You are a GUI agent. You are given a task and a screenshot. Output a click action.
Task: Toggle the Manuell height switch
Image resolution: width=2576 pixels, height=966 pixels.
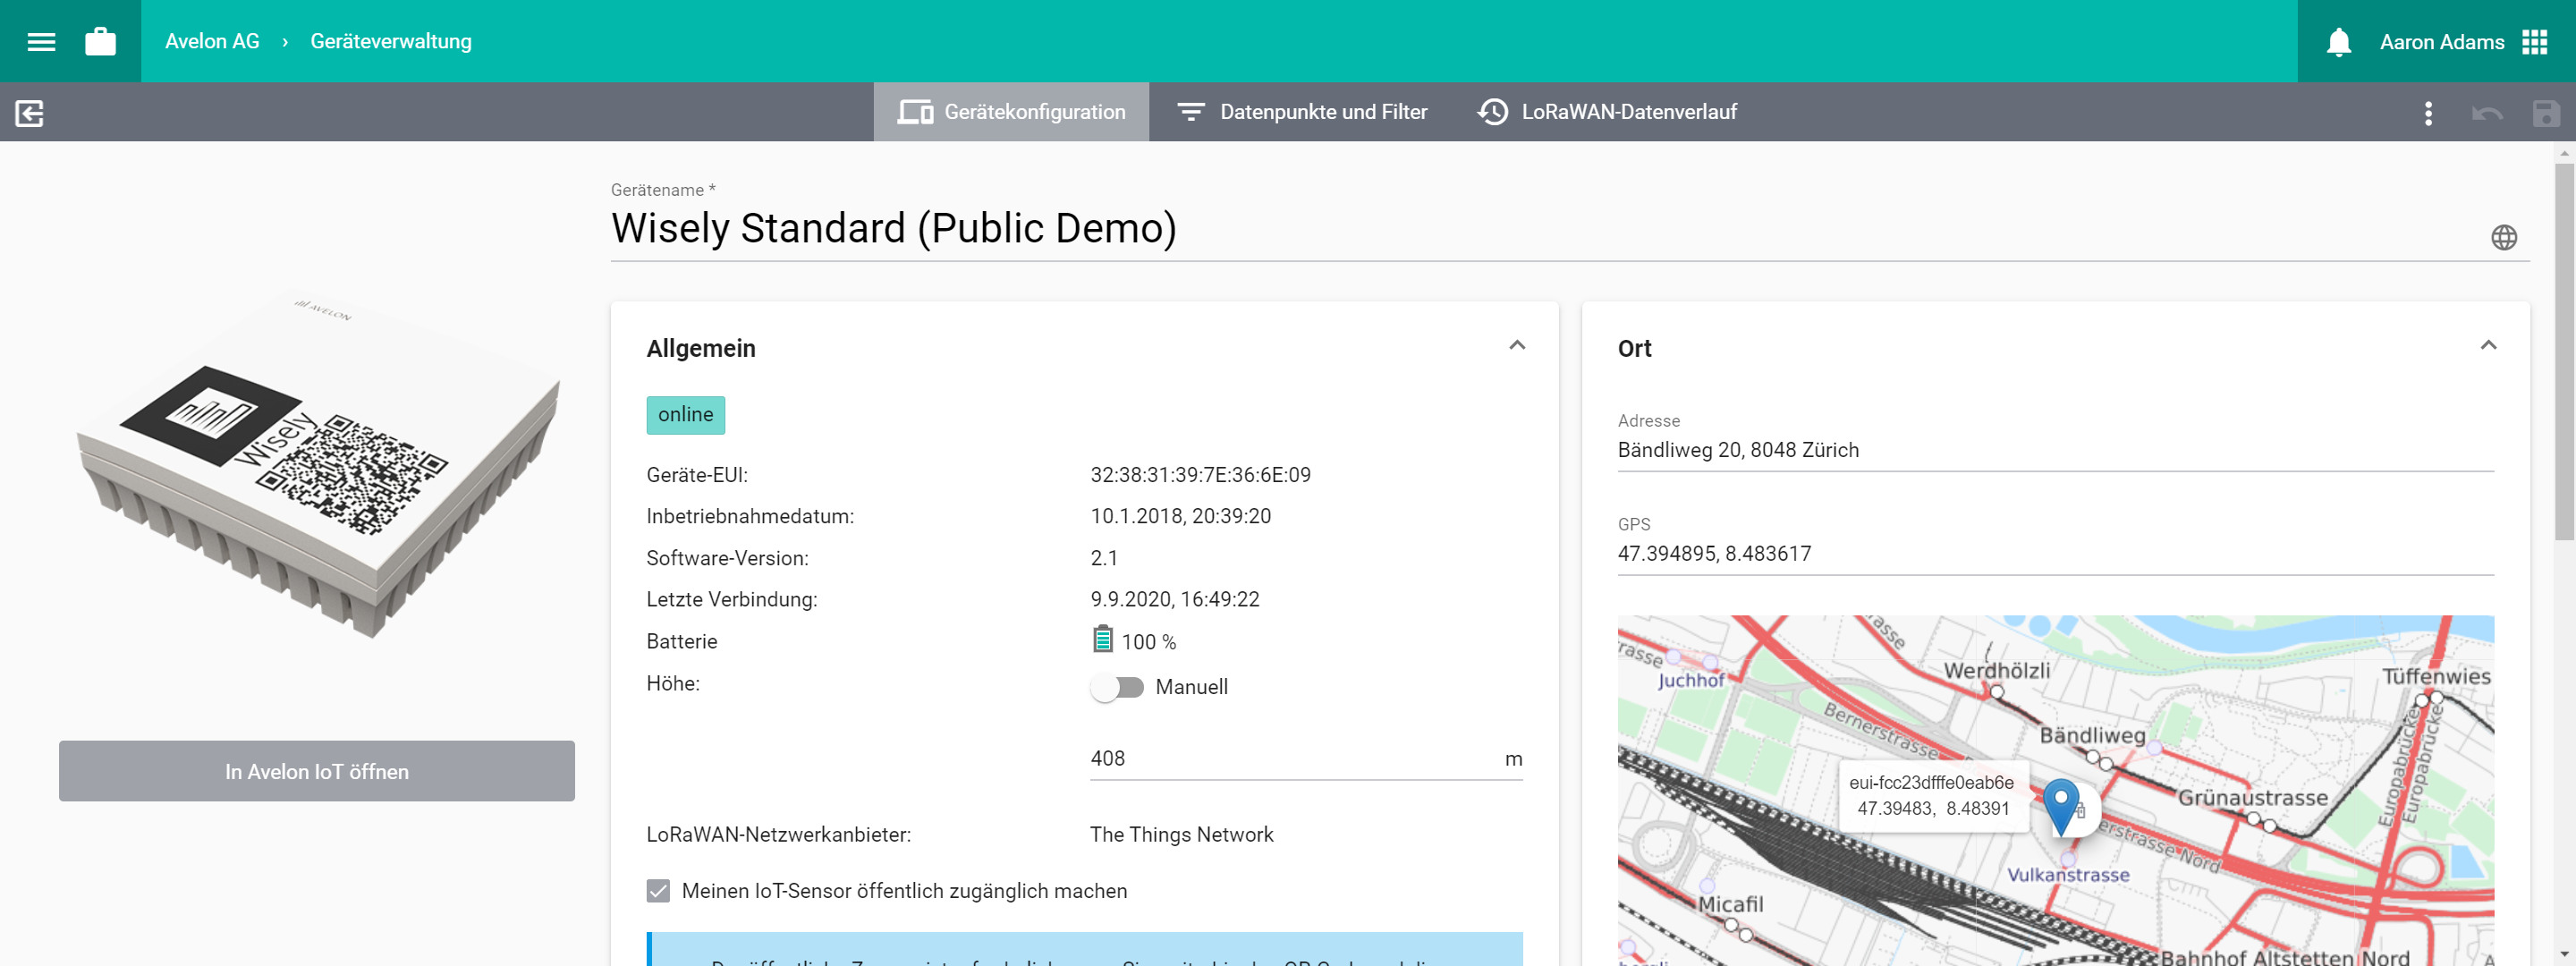tap(1117, 687)
